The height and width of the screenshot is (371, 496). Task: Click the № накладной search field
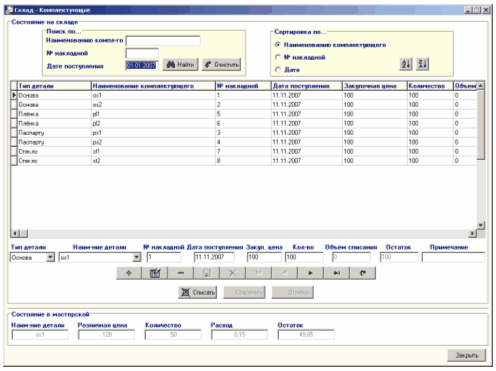pos(142,53)
